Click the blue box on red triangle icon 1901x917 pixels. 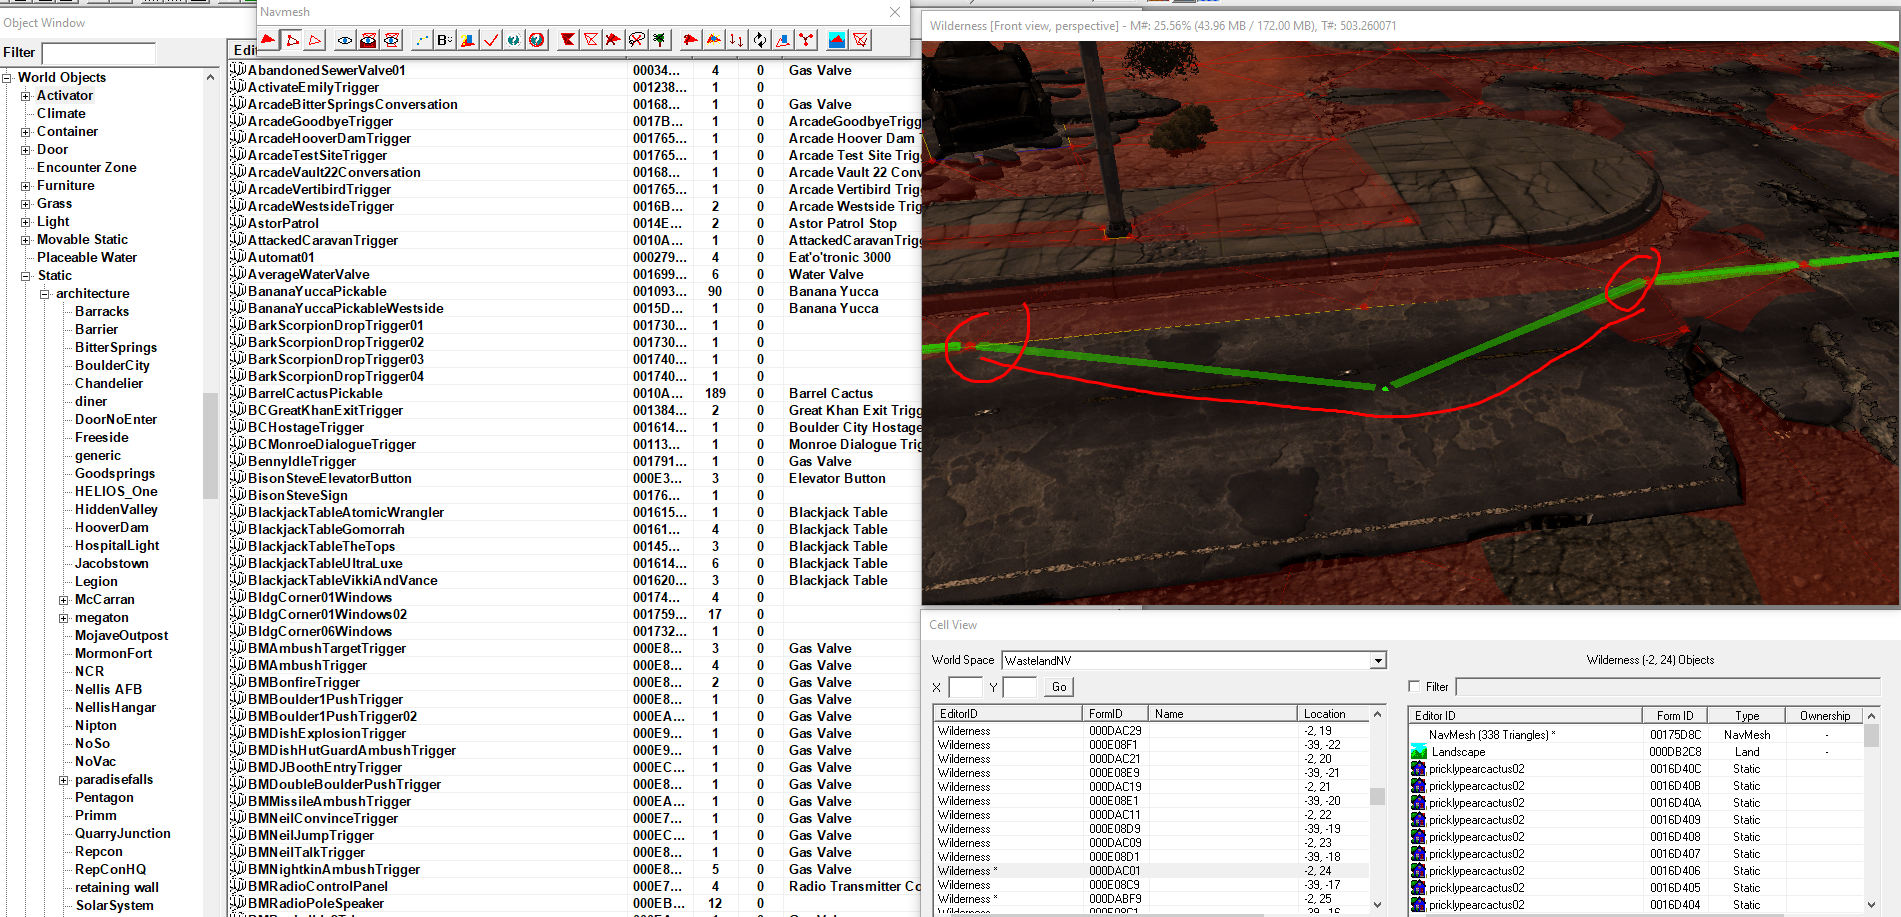tap(782, 40)
